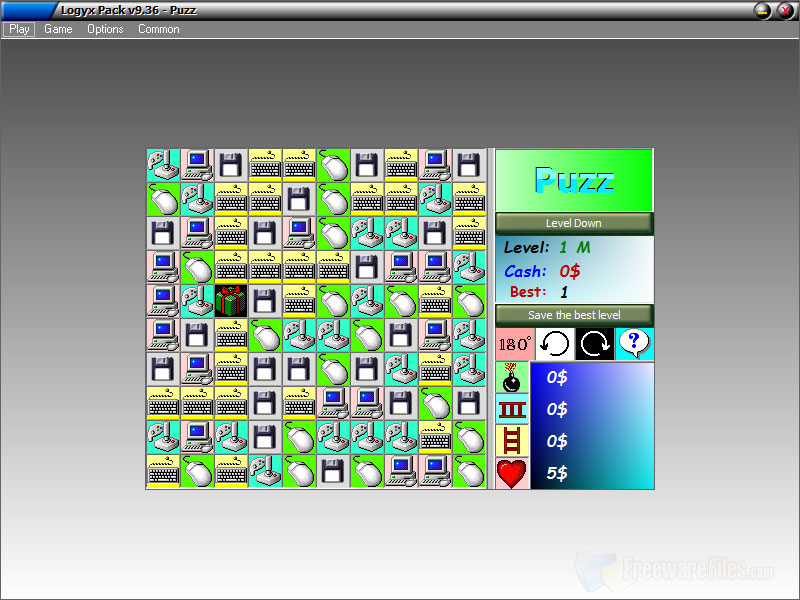The image size is (800, 600).
Task: Open the Game menu
Action: [57, 29]
